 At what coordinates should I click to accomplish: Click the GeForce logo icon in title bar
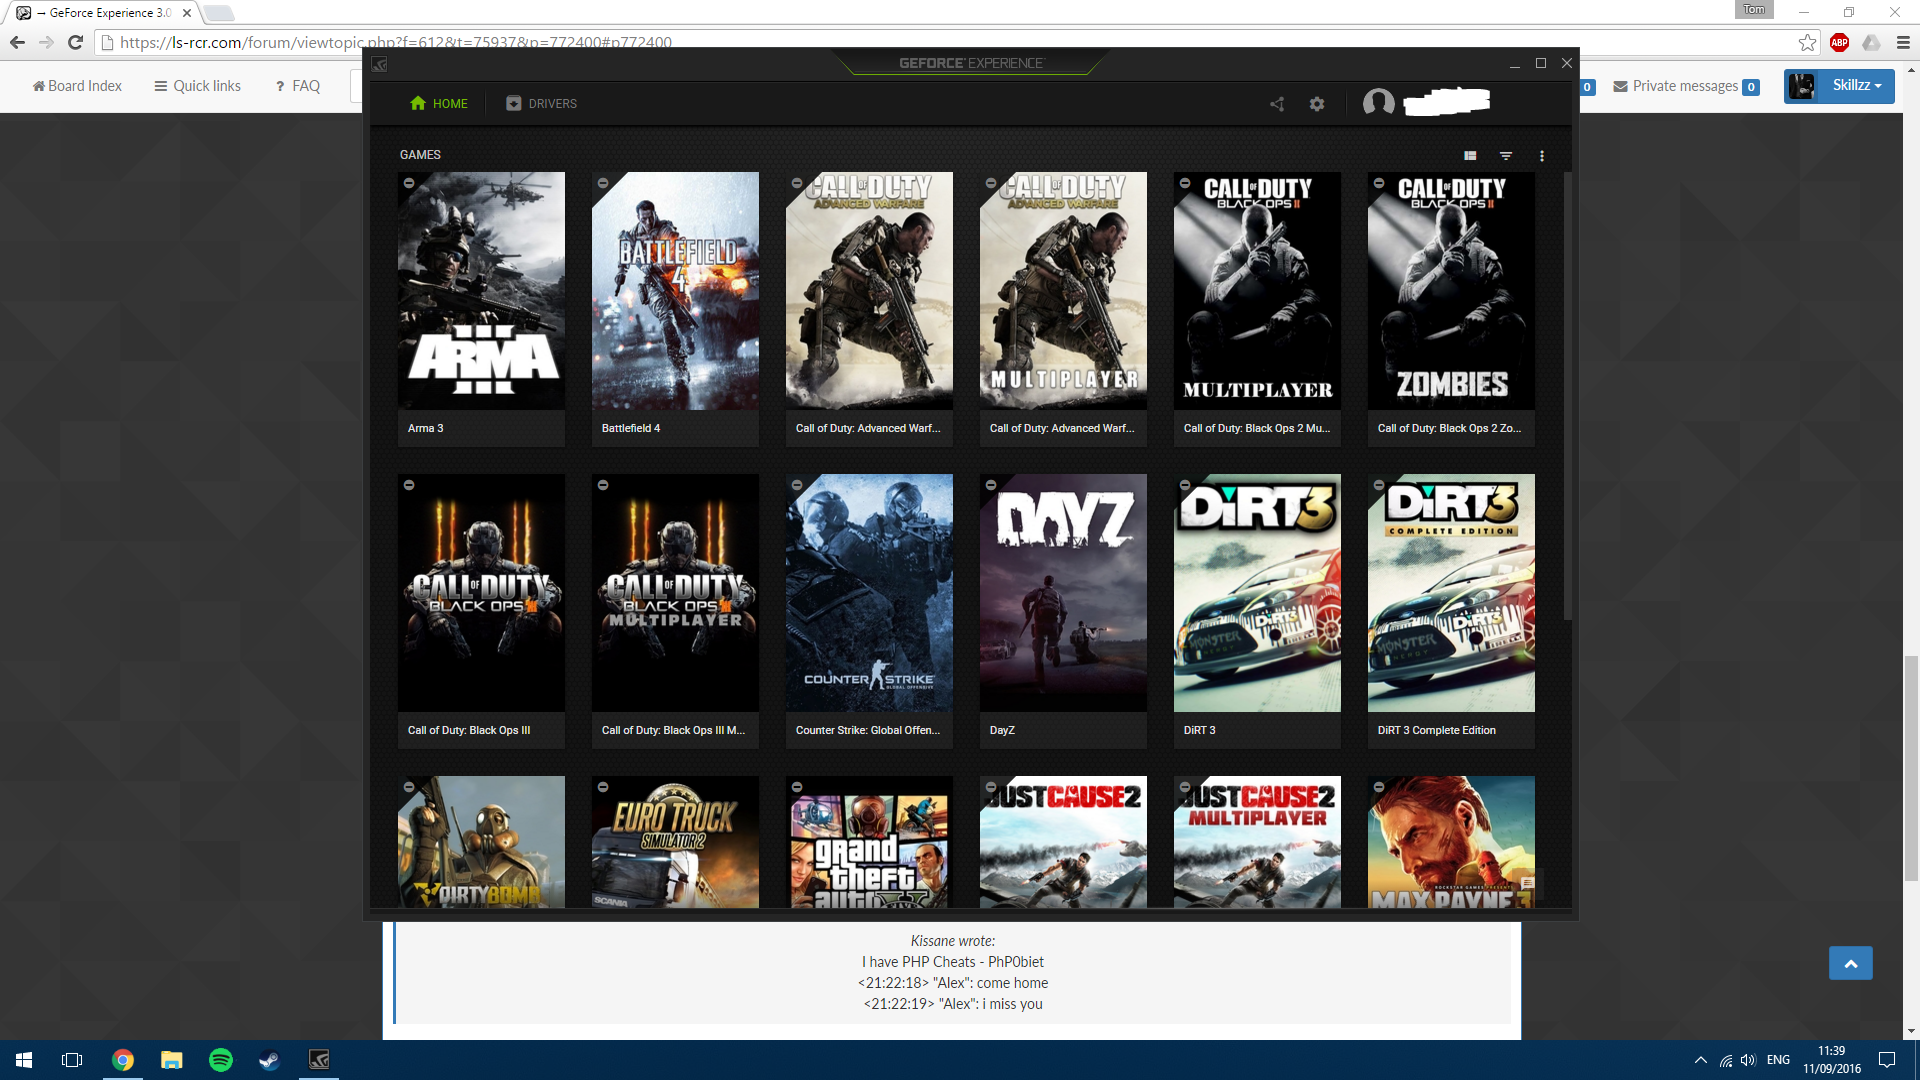click(x=379, y=64)
